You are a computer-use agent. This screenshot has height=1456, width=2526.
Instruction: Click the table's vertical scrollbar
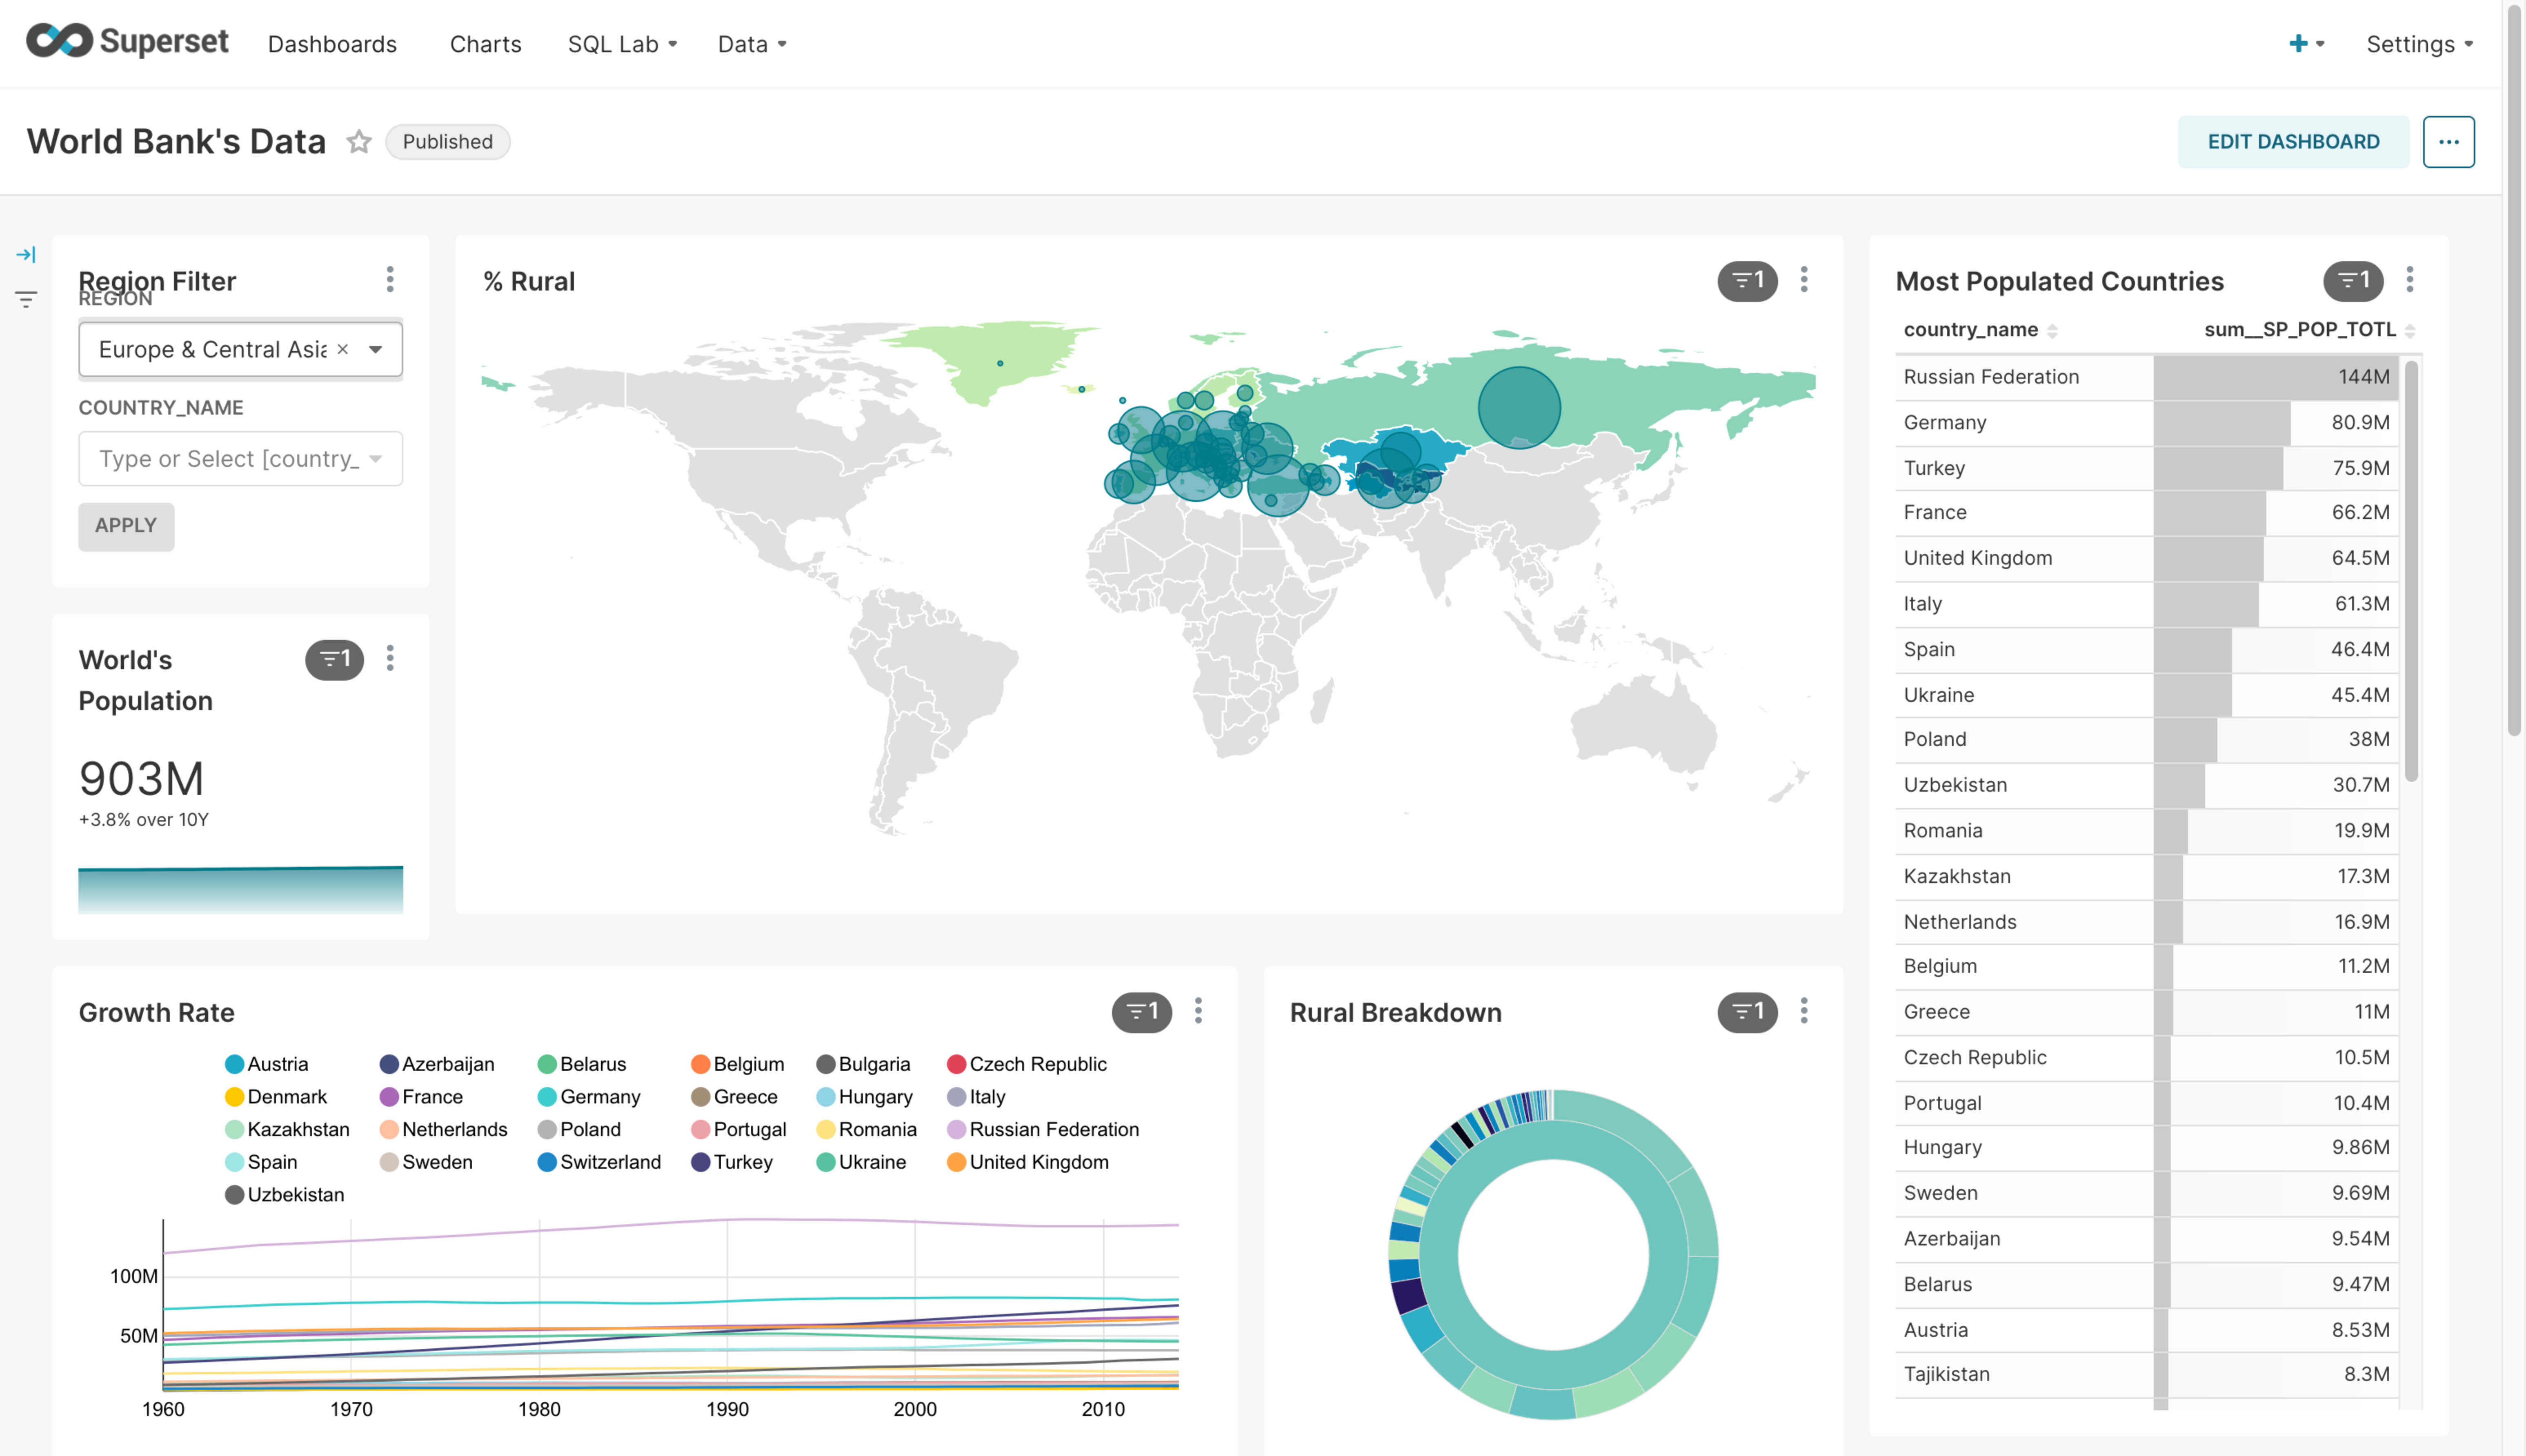tap(2411, 570)
